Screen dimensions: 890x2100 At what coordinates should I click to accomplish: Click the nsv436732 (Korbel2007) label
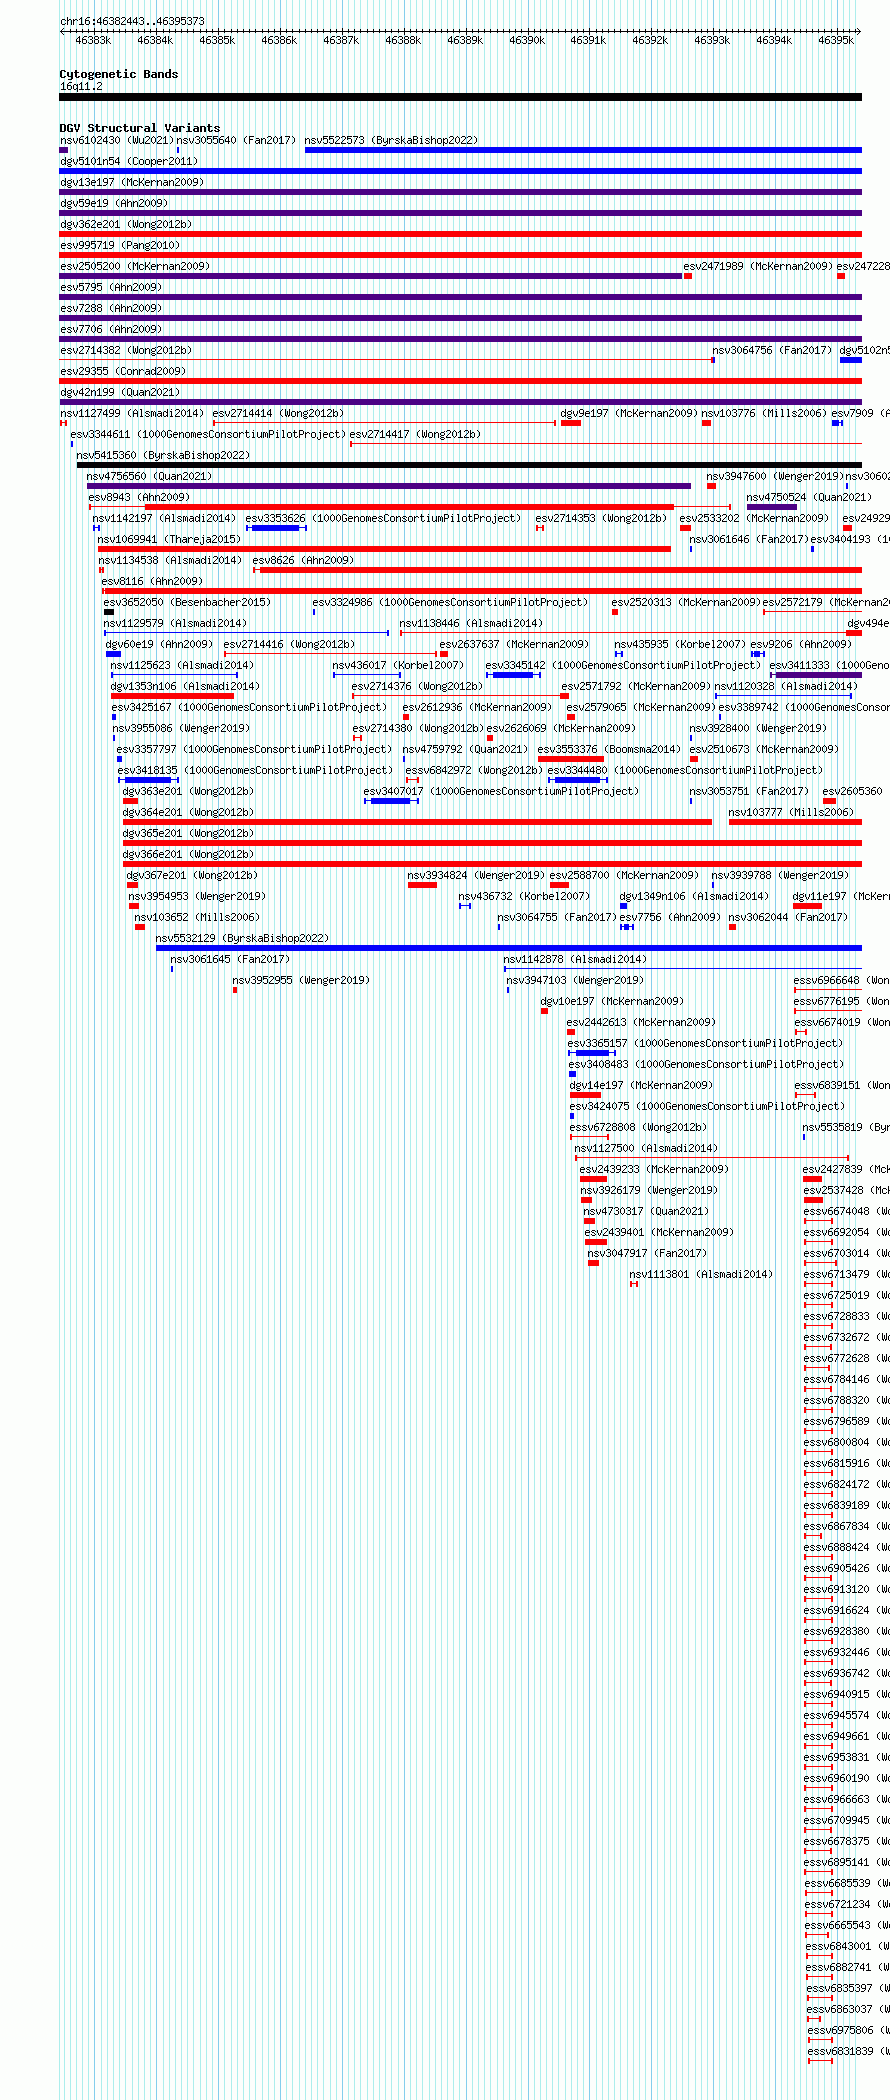[525, 896]
